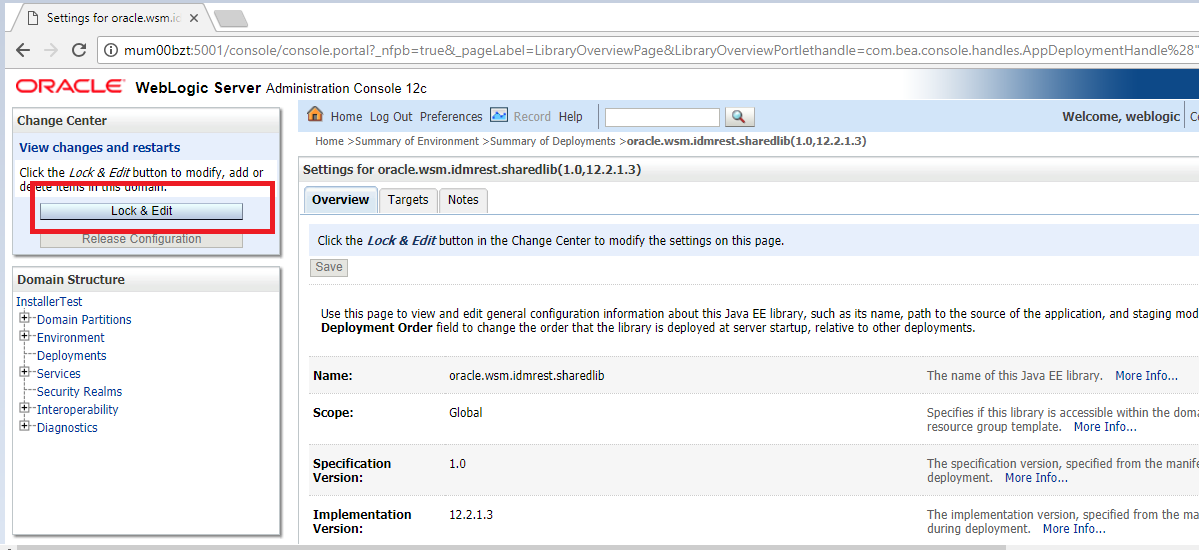
Task: Click More Info for Specification Version
Action: click(x=1036, y=478)
